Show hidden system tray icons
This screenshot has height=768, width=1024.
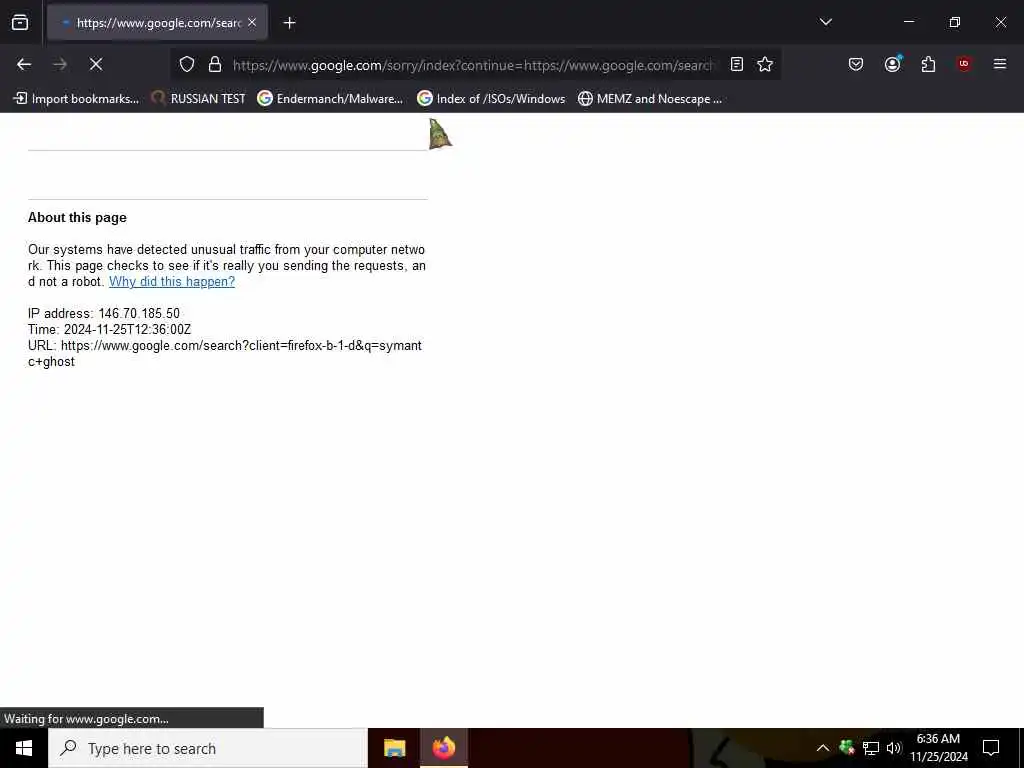[823, 748]
